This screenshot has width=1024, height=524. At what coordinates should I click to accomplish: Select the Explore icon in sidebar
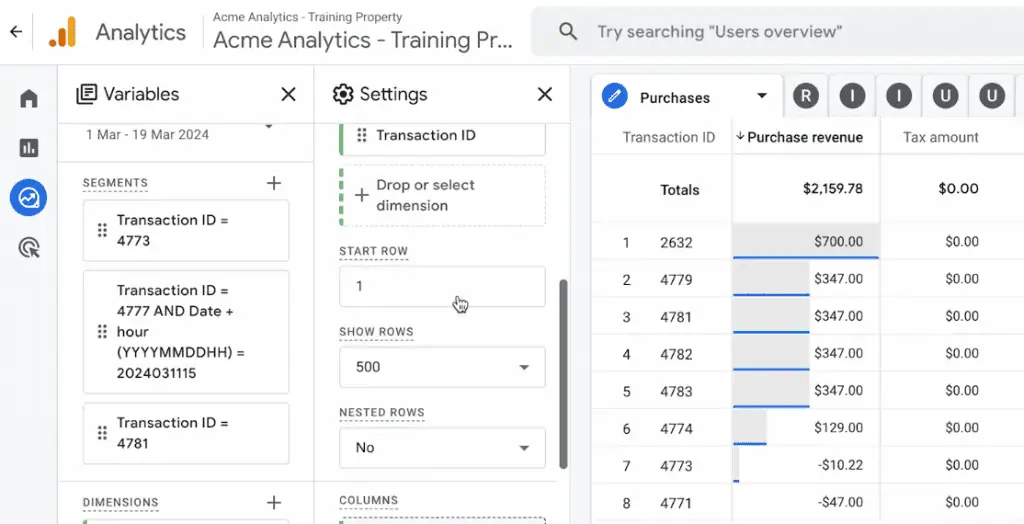[28, 198]
